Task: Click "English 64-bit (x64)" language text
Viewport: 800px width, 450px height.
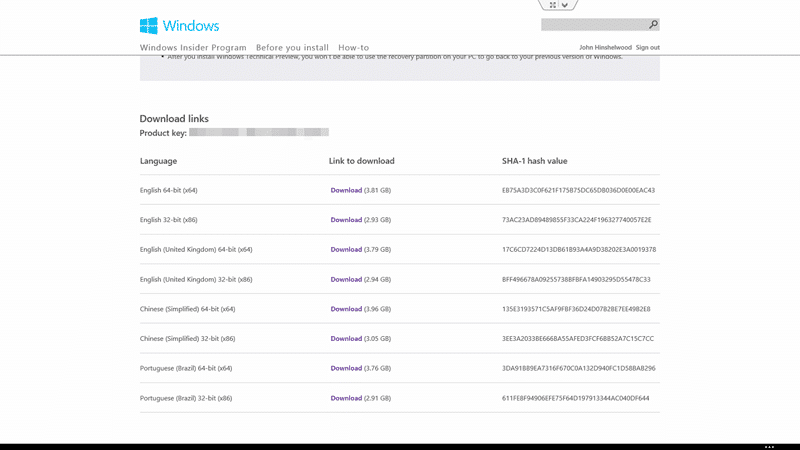Action: 168,190
